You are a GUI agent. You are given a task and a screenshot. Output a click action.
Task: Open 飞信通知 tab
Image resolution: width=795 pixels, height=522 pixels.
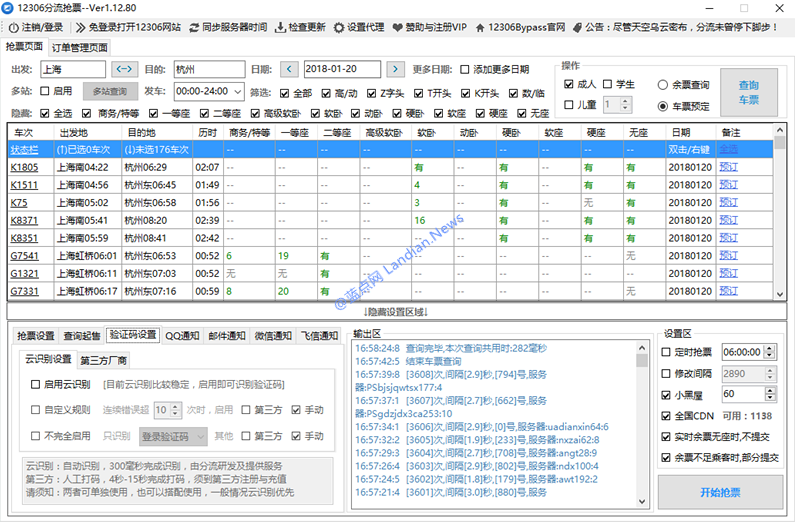coord(319,335)
